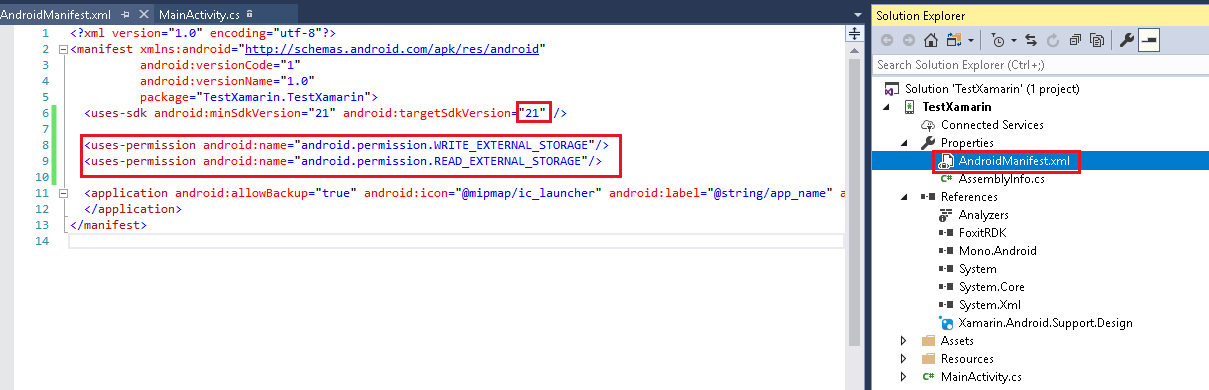Collapse the manifest element code block

[64, 48]
